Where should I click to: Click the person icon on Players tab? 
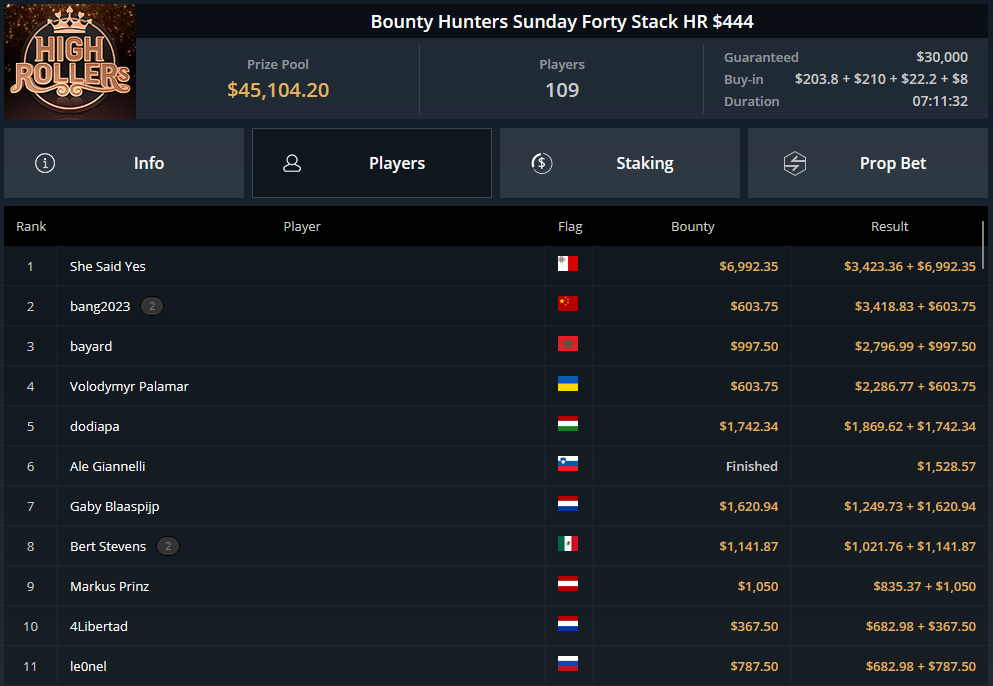click(x=292, y=163)
